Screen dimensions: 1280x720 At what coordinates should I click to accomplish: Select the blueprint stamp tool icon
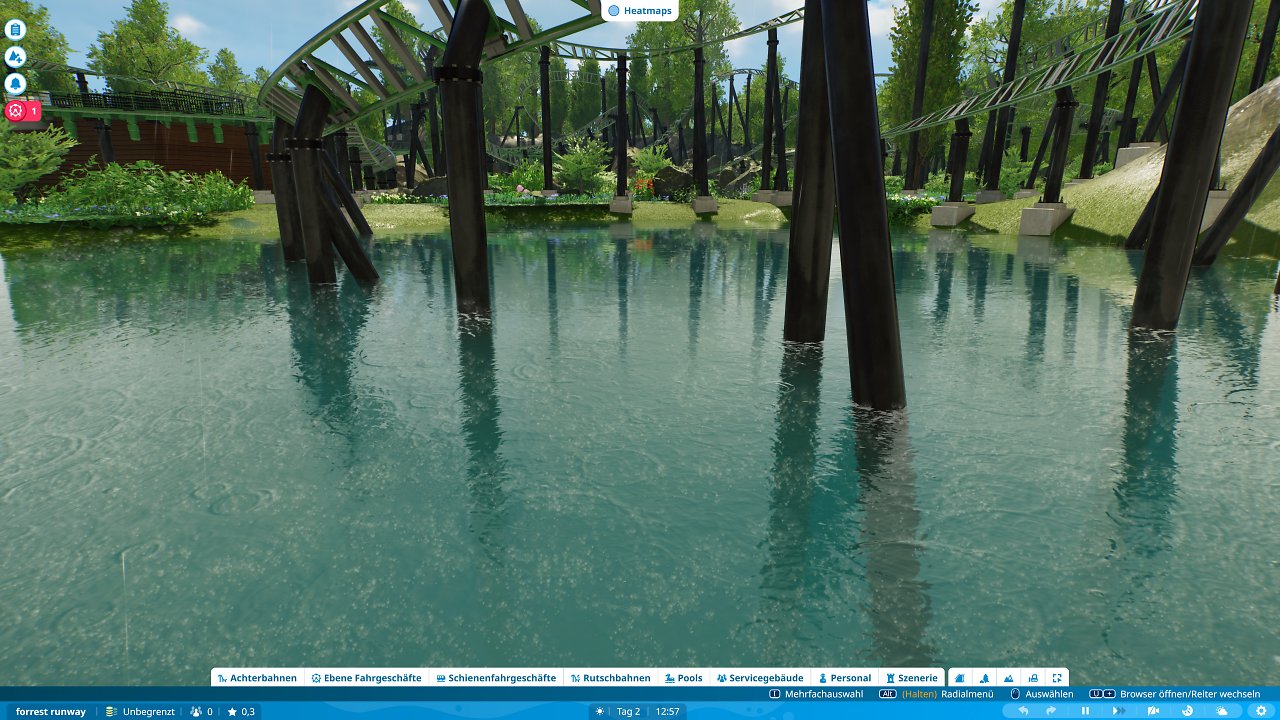tap(1033, 678)
